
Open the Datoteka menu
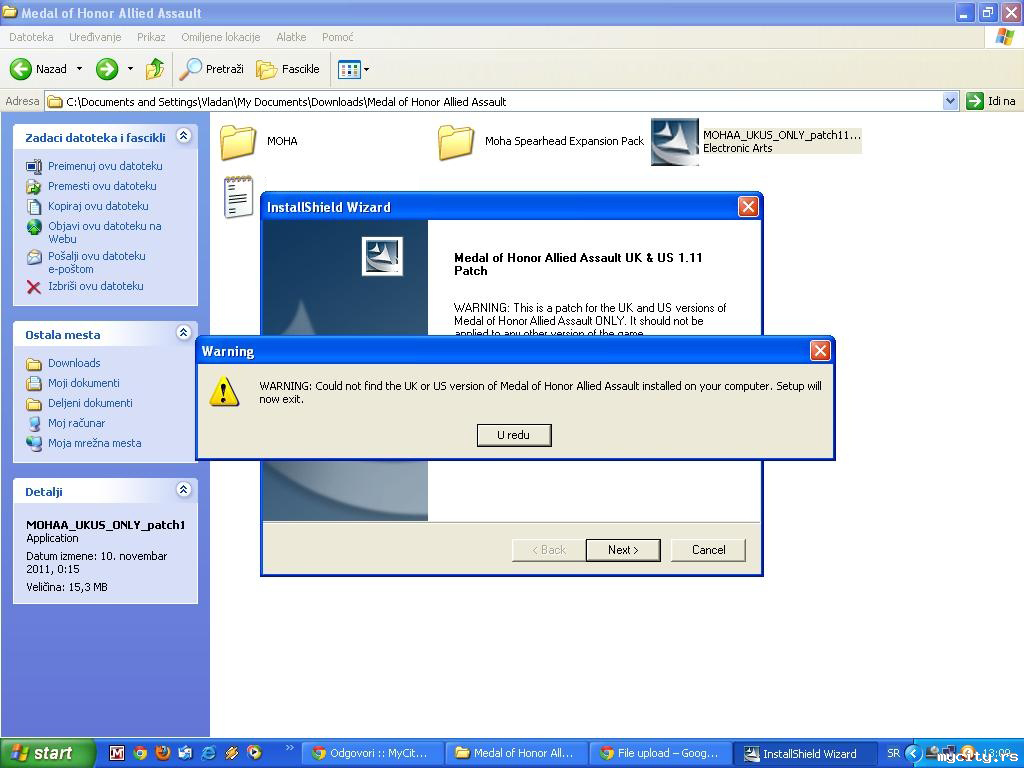31,37
